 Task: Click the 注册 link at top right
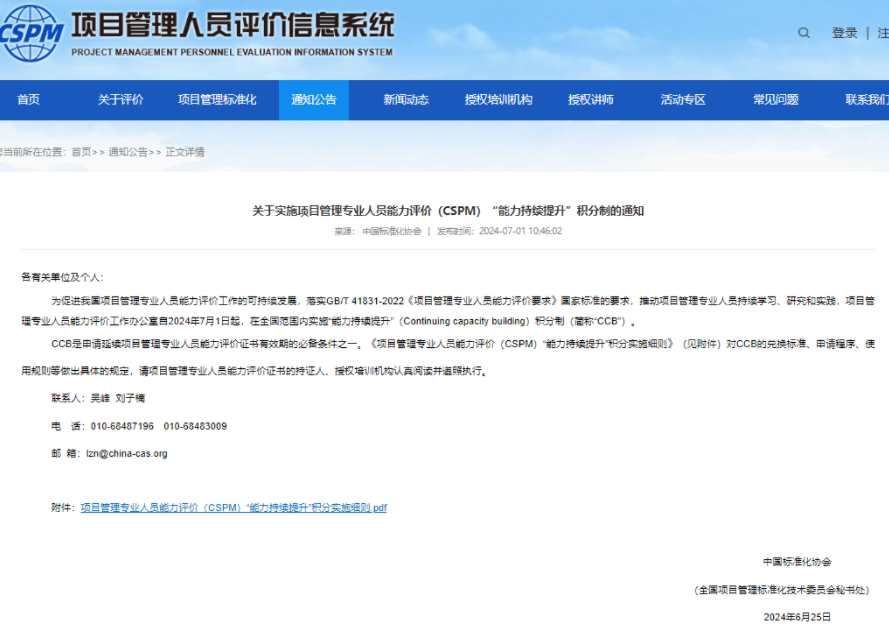pyautogui.click(x=882, y=32)
